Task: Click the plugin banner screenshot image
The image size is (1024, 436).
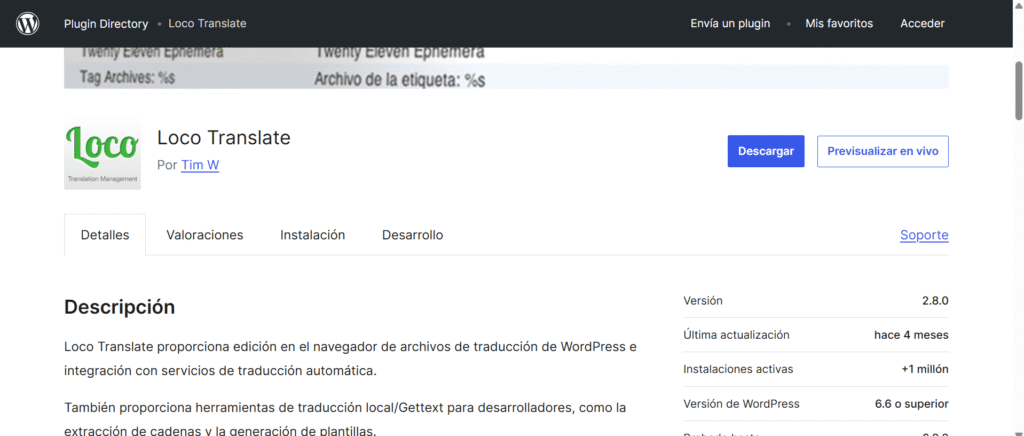Action: click(506, 68)
